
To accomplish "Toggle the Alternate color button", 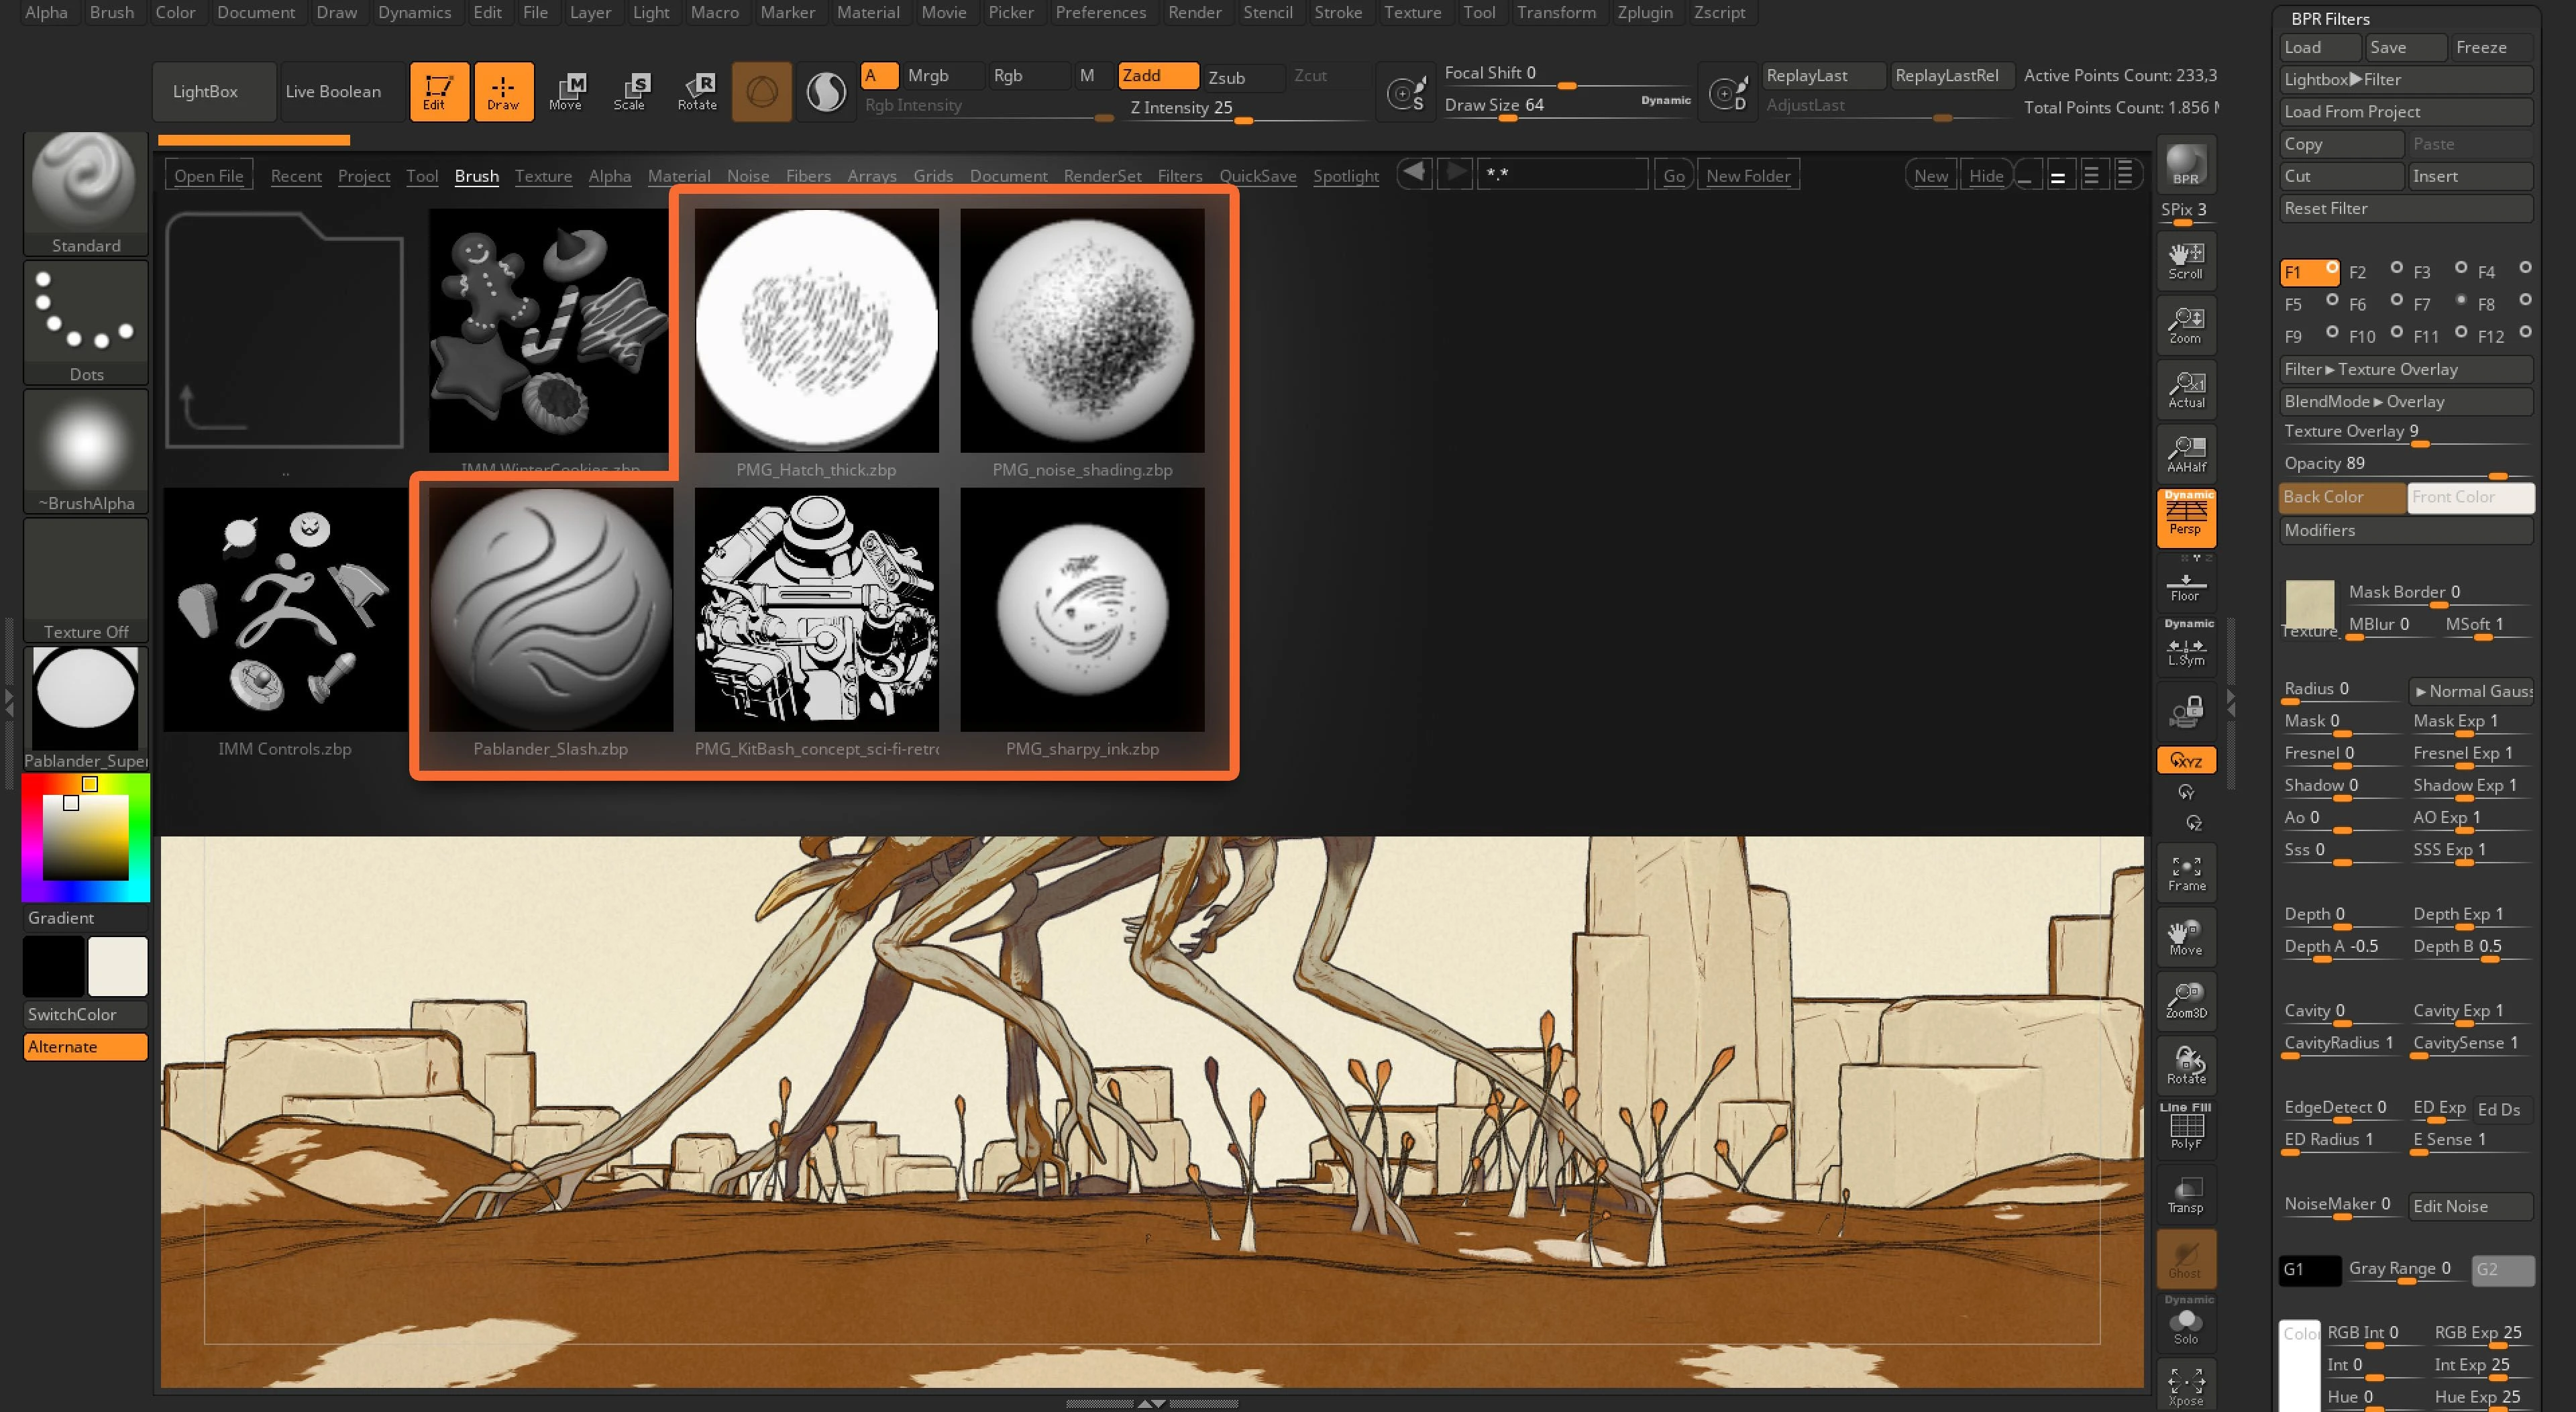I will (86, 1047).
